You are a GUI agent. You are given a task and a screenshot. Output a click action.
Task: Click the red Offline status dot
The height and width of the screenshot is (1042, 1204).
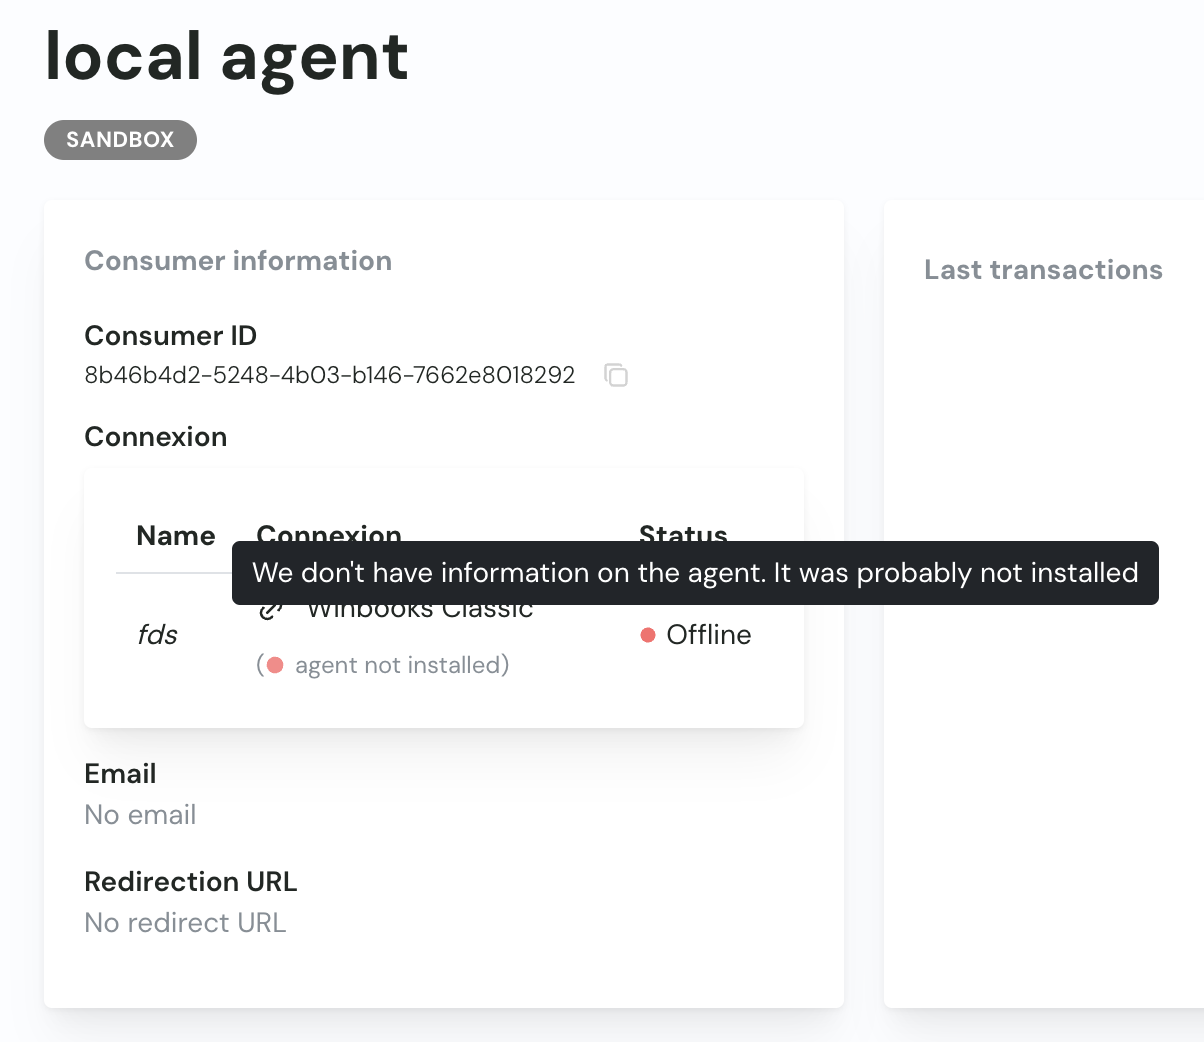pyautogui.click(x=648, y=635)
